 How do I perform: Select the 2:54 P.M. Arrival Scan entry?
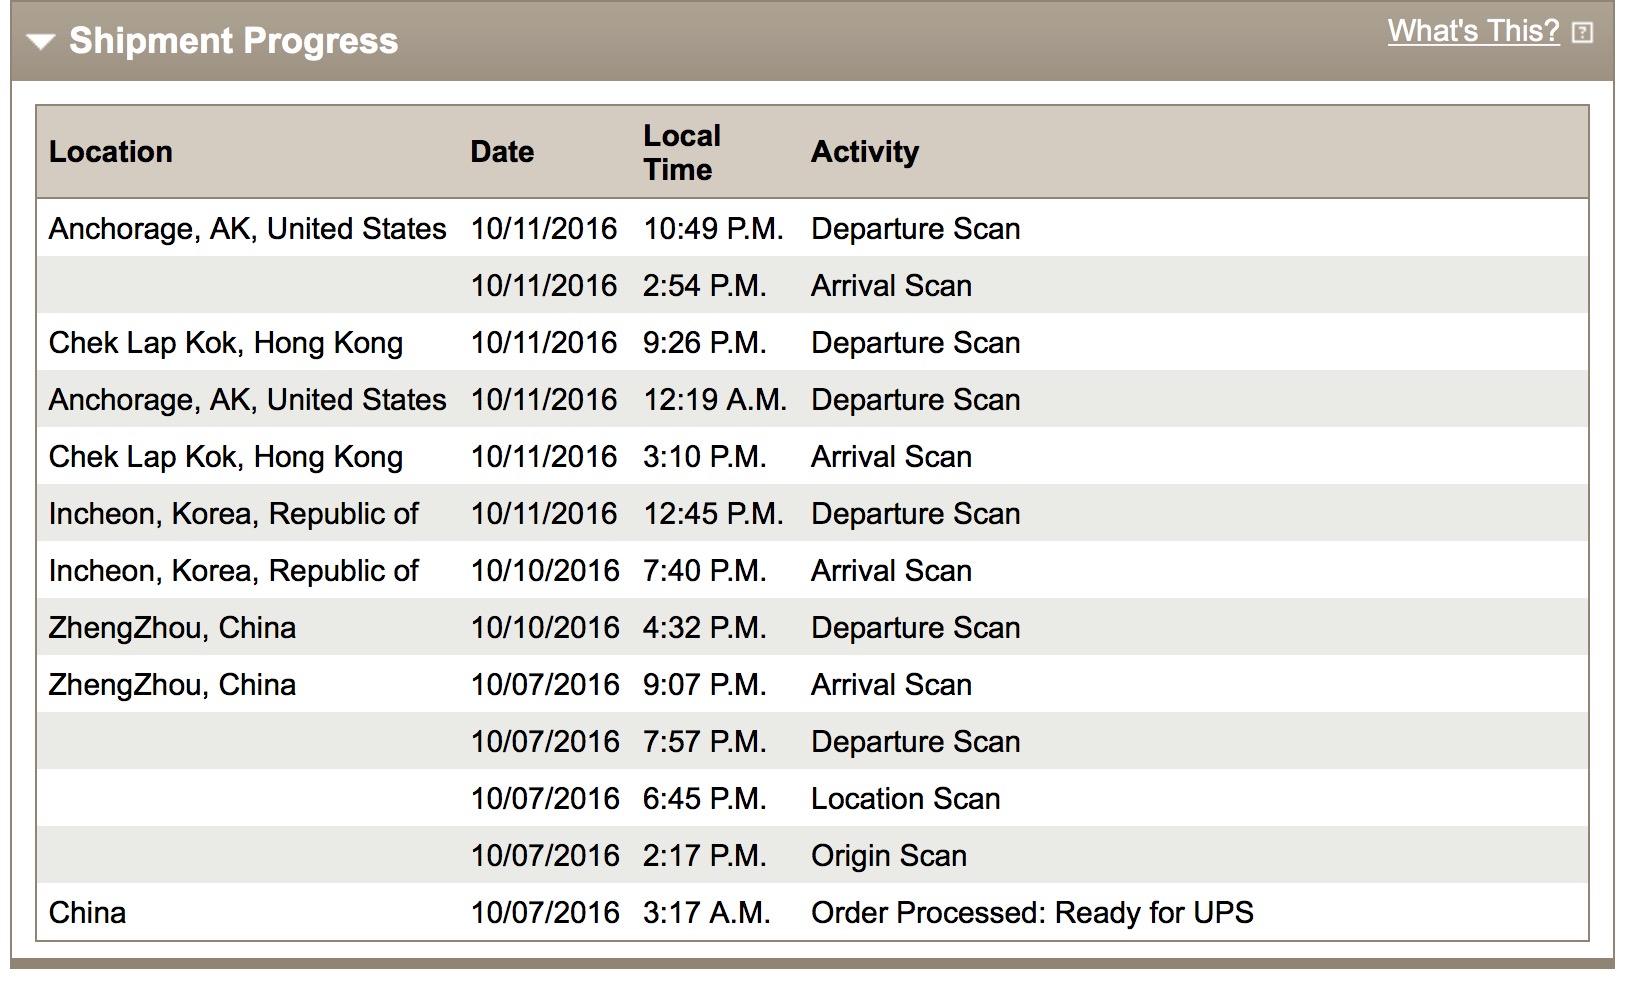click(812, 285)
